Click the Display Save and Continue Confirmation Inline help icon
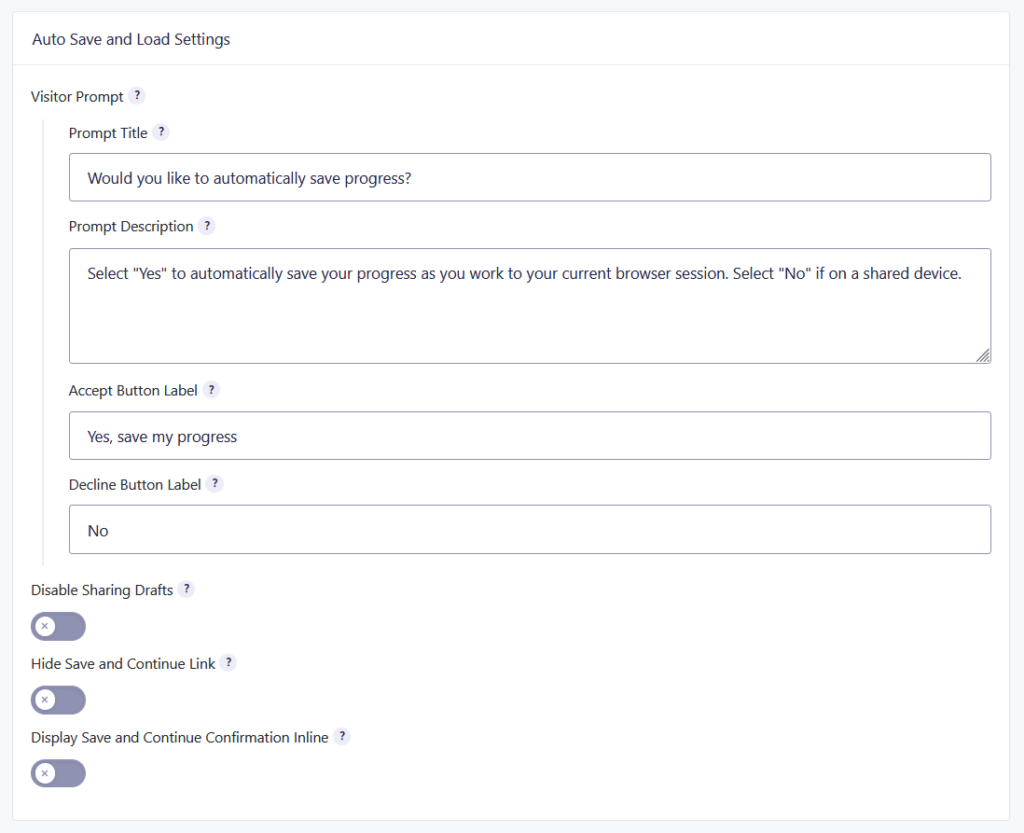Viewport: 1024px width, 833px height. [x=342, y=736]
